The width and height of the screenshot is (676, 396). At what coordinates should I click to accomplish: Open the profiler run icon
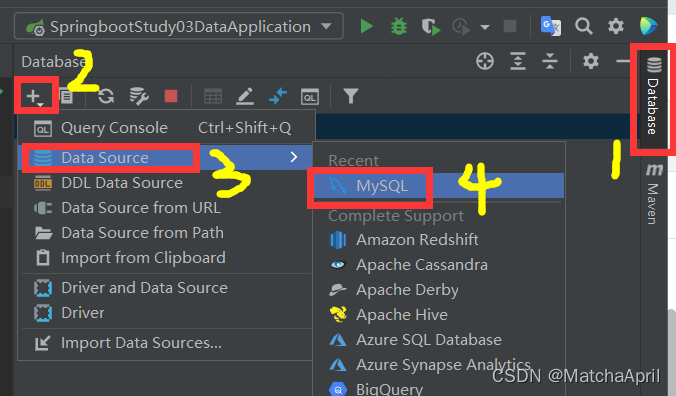pos(461,27)
